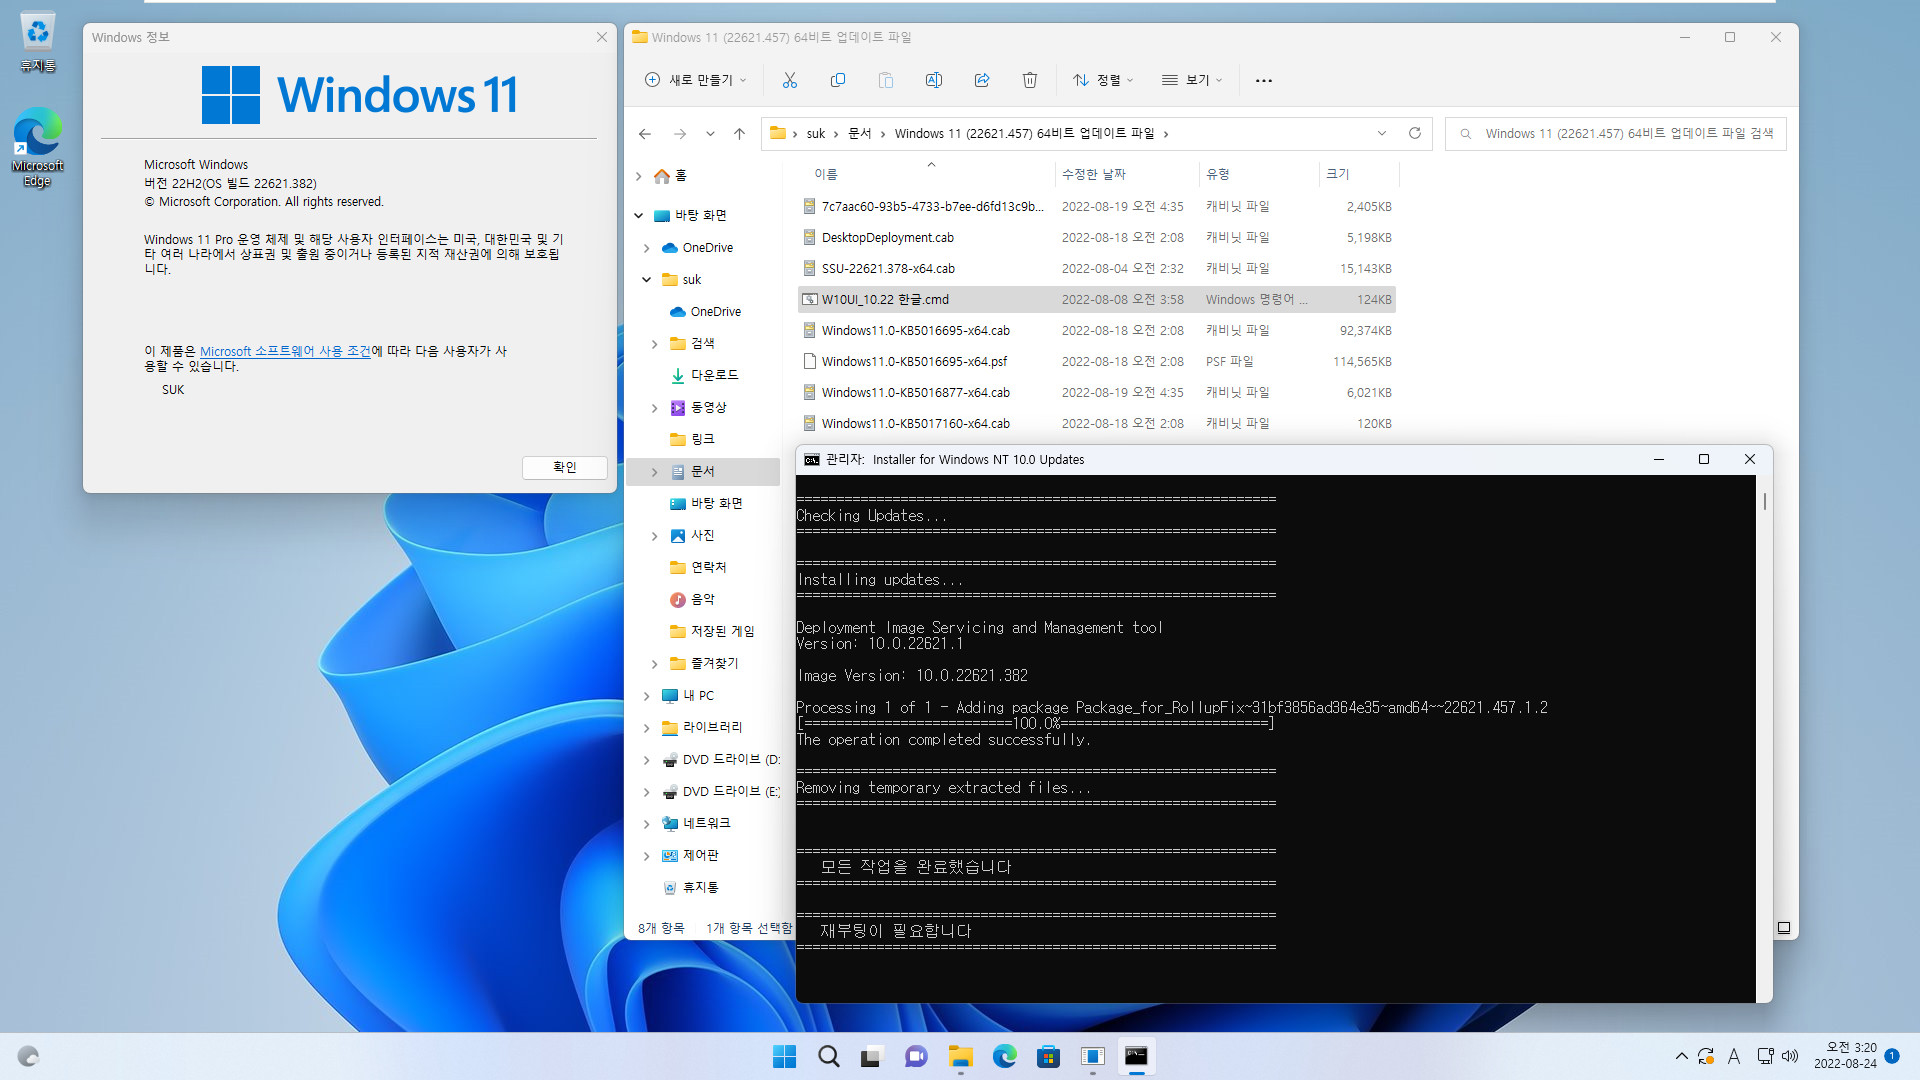Open the Sort (정렬) dropdown
This screenshot has height=1080, width=1920.
click(1103, 80)
